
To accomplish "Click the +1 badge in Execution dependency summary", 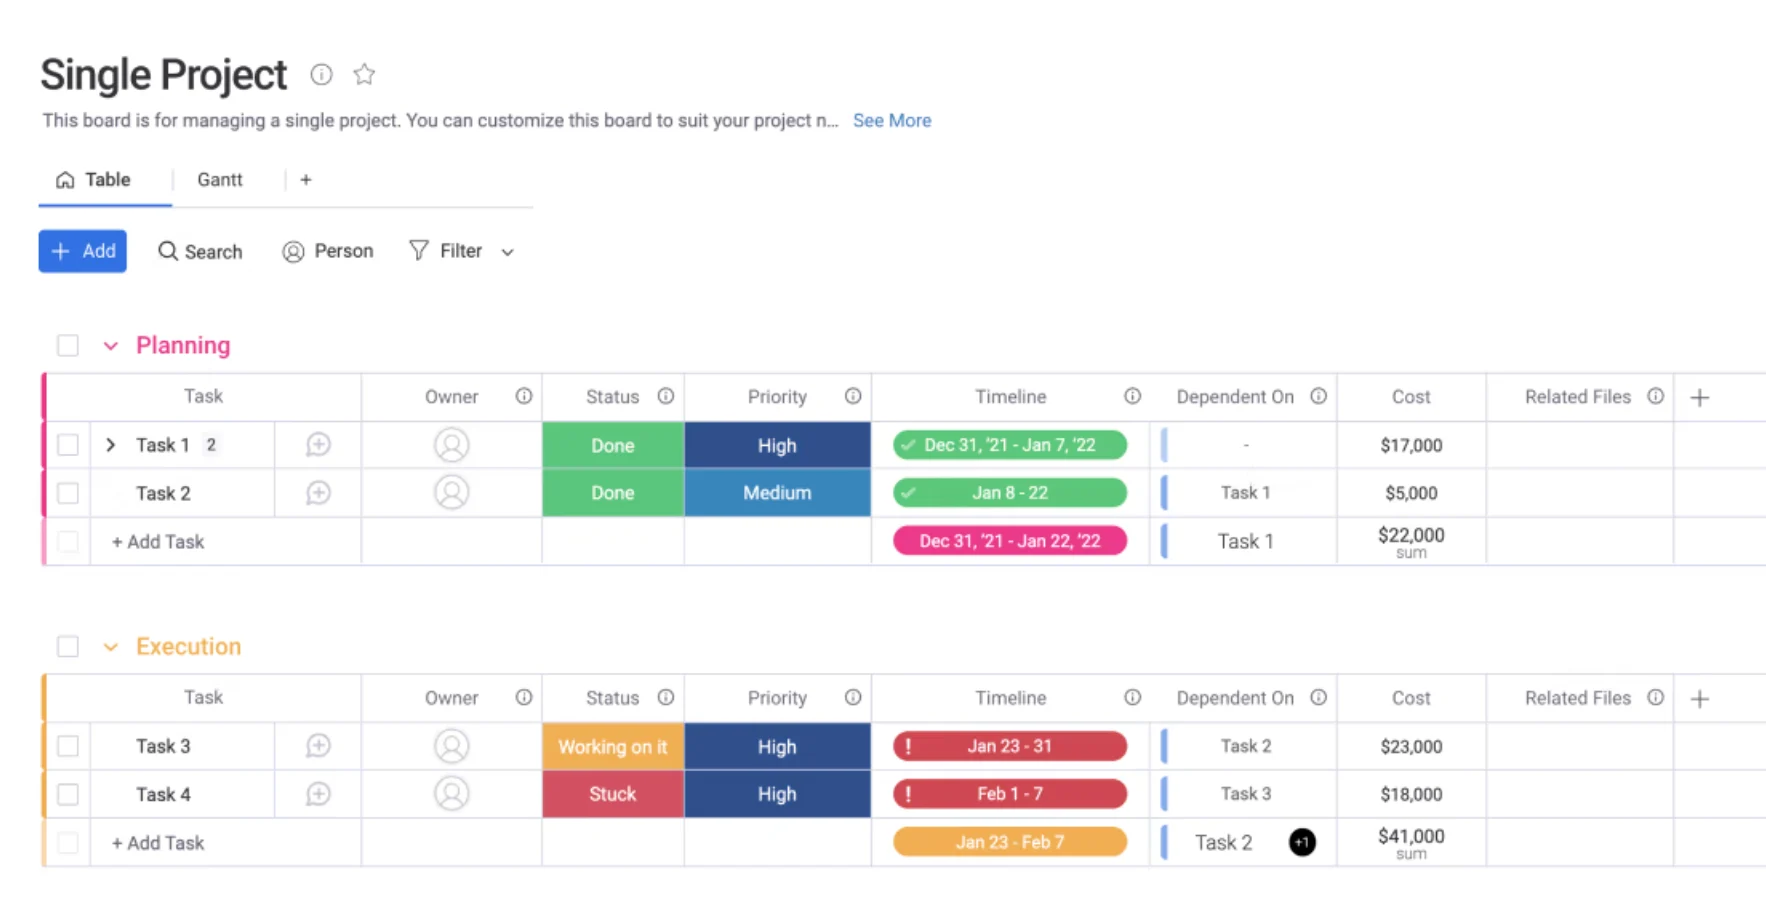I will tap(1302, 842).
